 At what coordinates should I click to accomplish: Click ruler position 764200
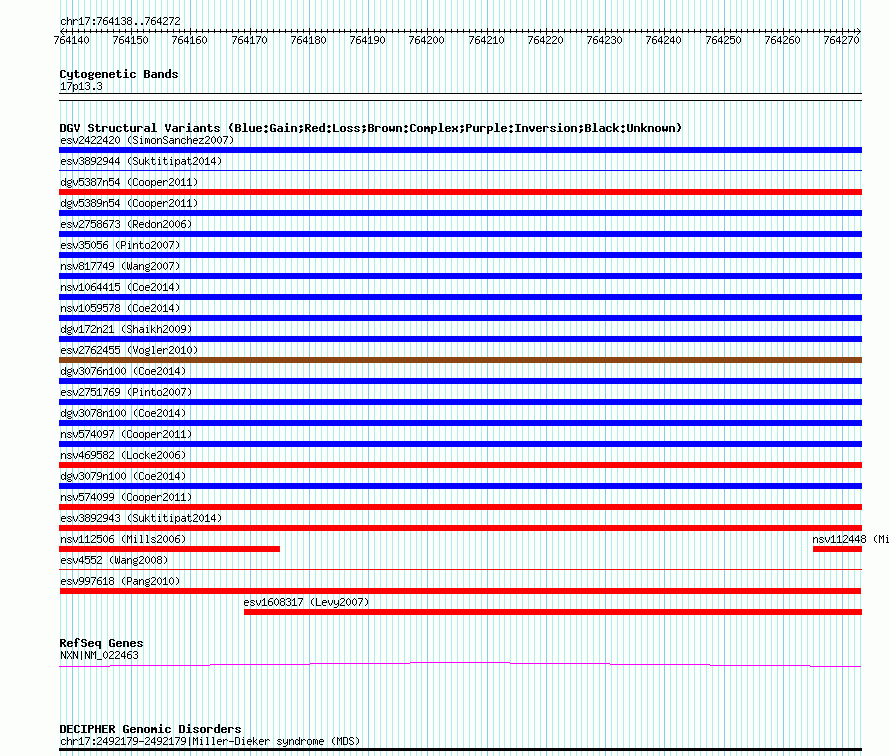coord(426,40)
